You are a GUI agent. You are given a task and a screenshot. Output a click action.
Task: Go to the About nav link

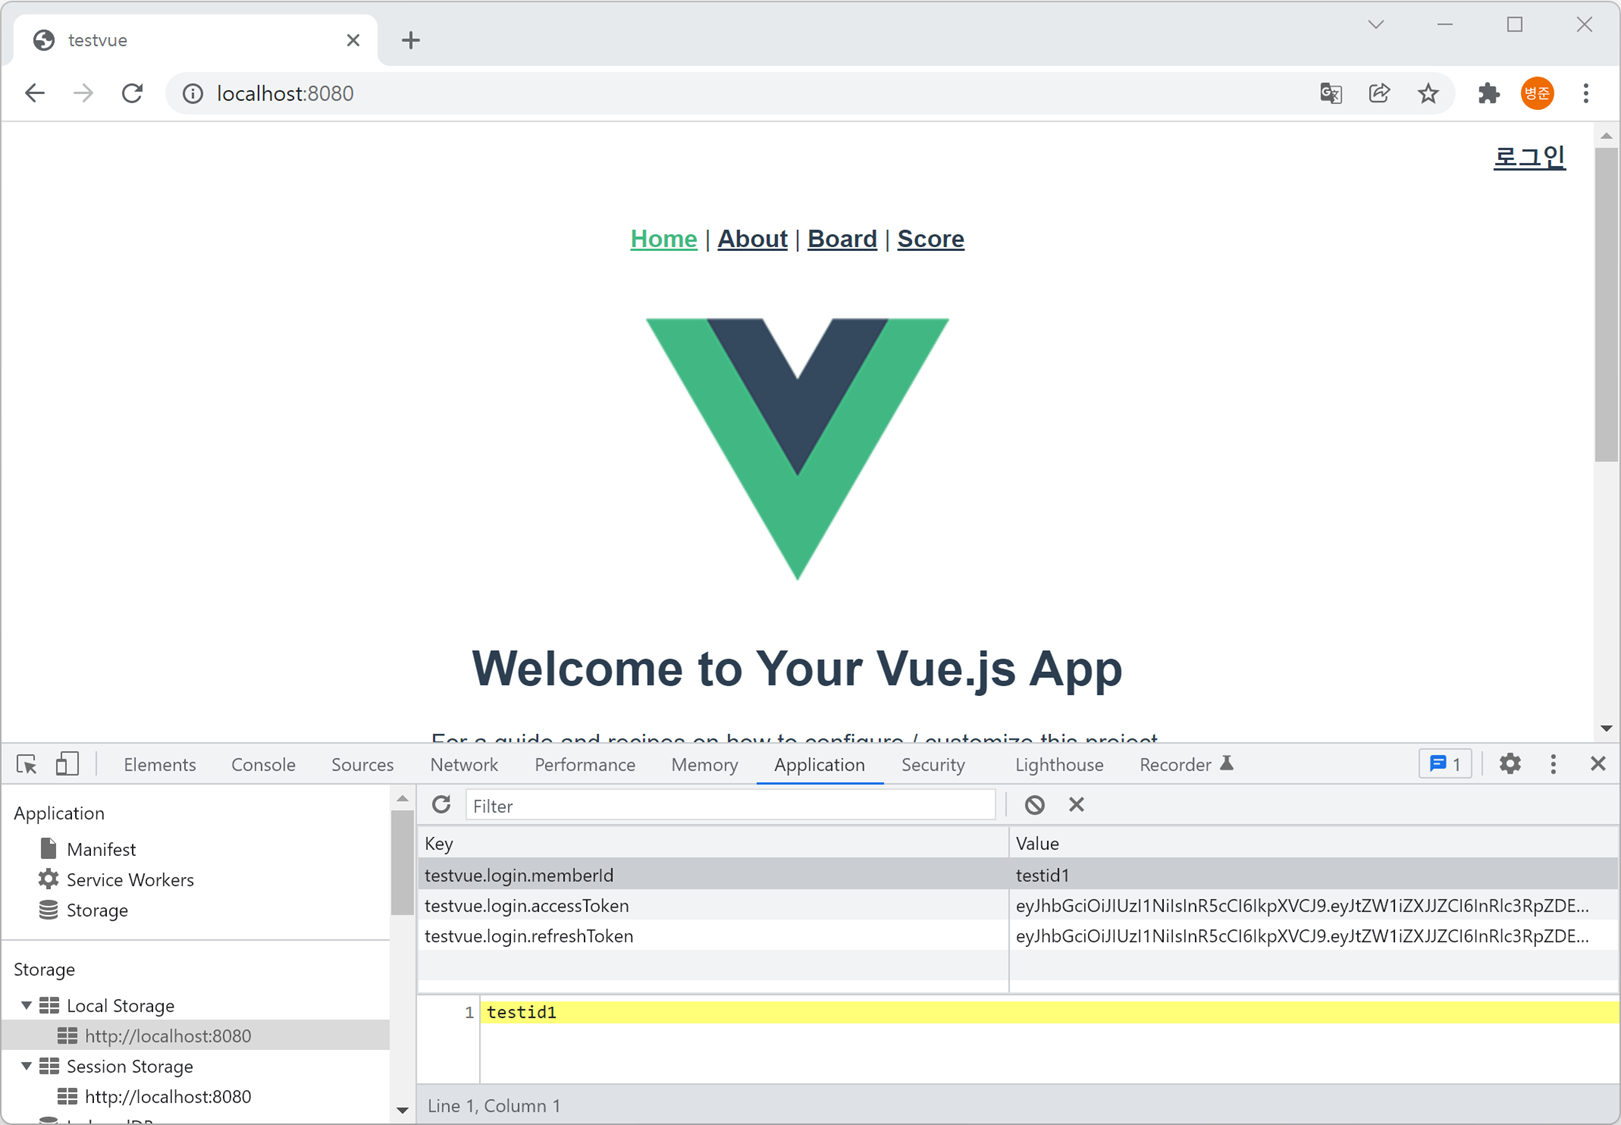click(x=752, y=239)
